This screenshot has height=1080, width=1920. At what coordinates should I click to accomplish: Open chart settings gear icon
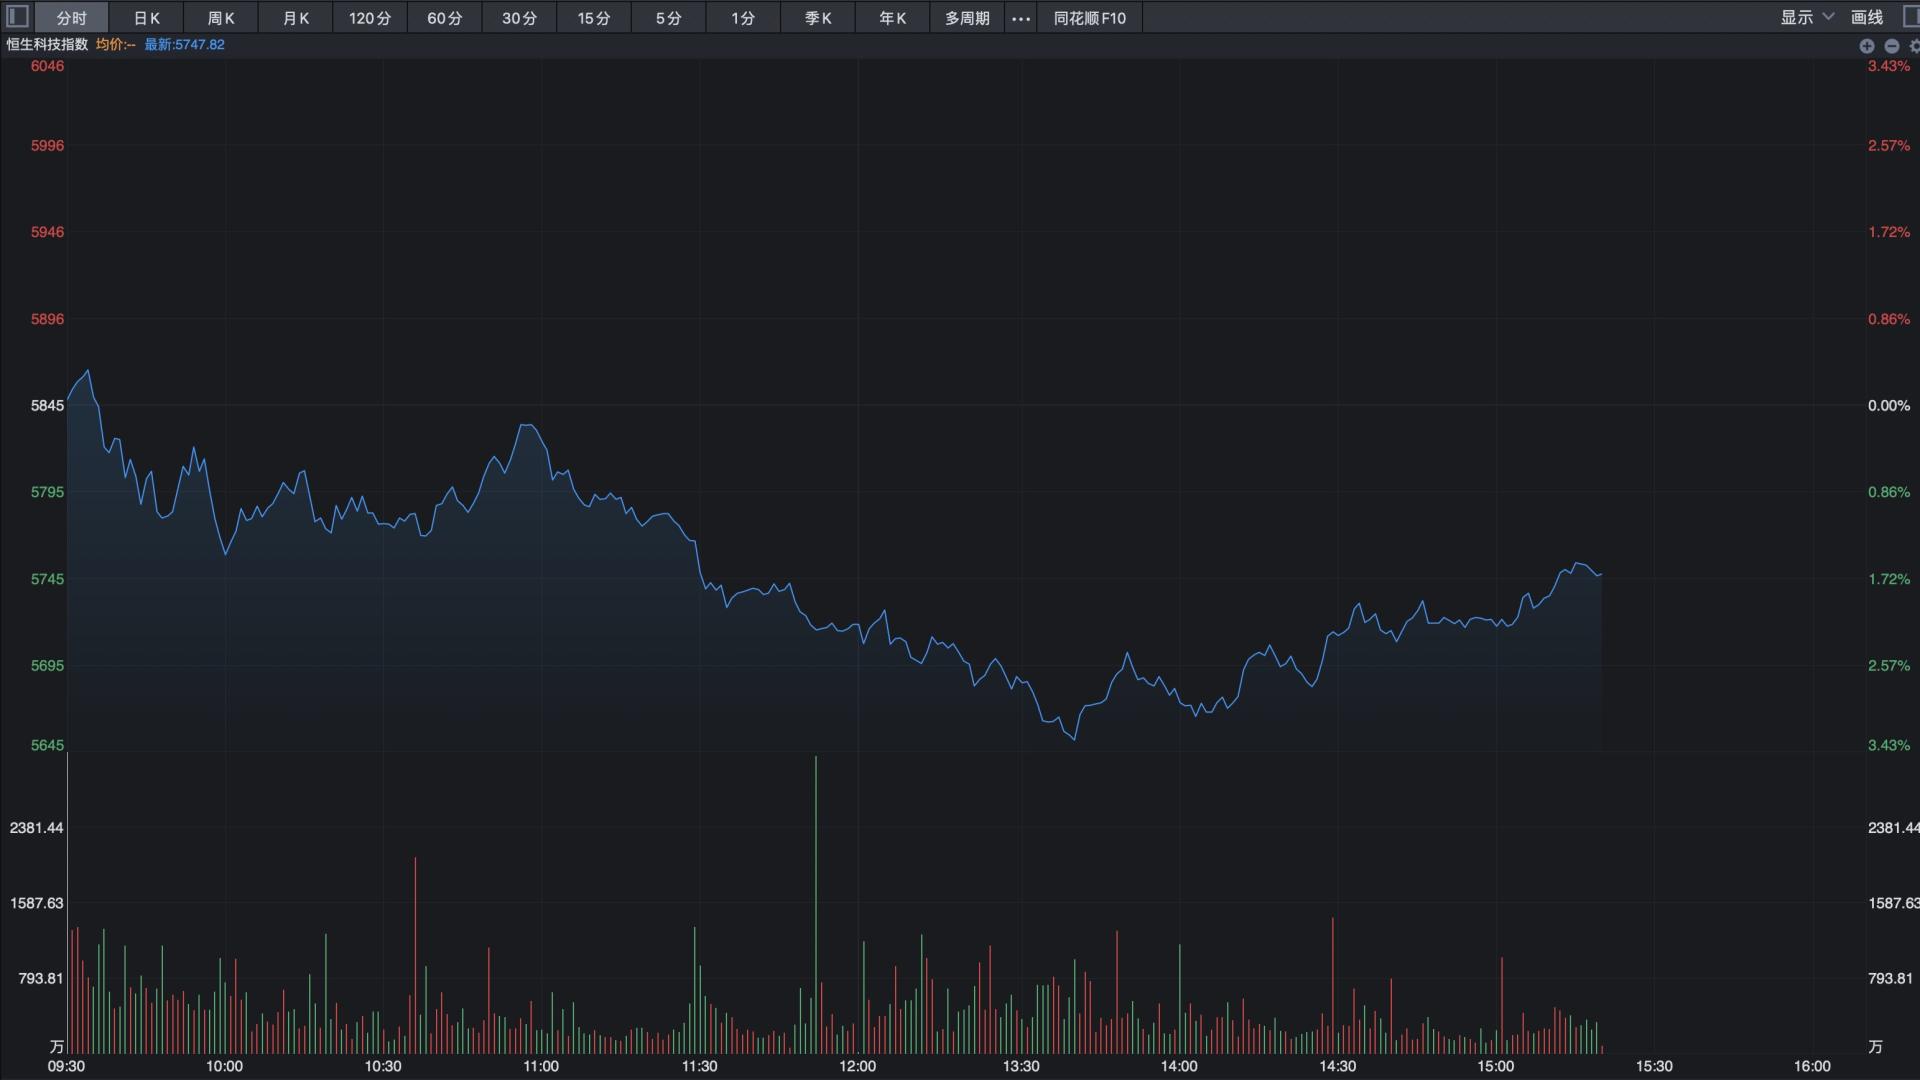(1914, 46)
